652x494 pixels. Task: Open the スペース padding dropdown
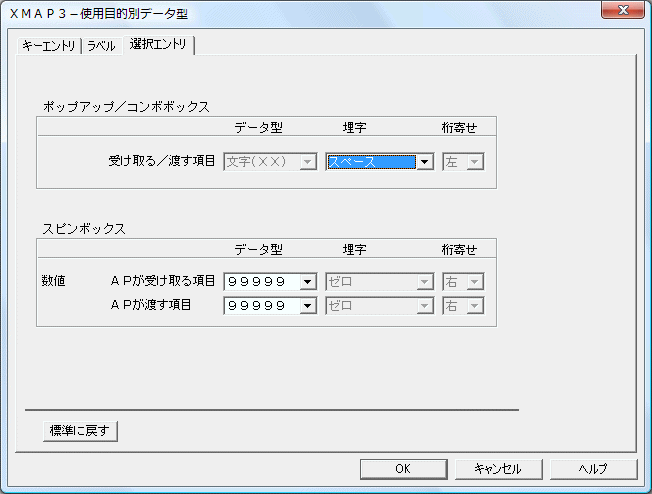380,162
